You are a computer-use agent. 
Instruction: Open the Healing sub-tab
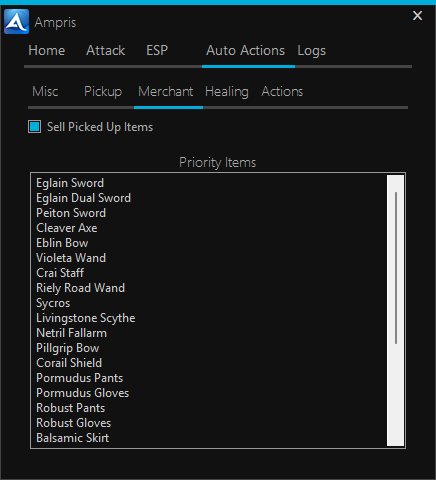[227, 91]
